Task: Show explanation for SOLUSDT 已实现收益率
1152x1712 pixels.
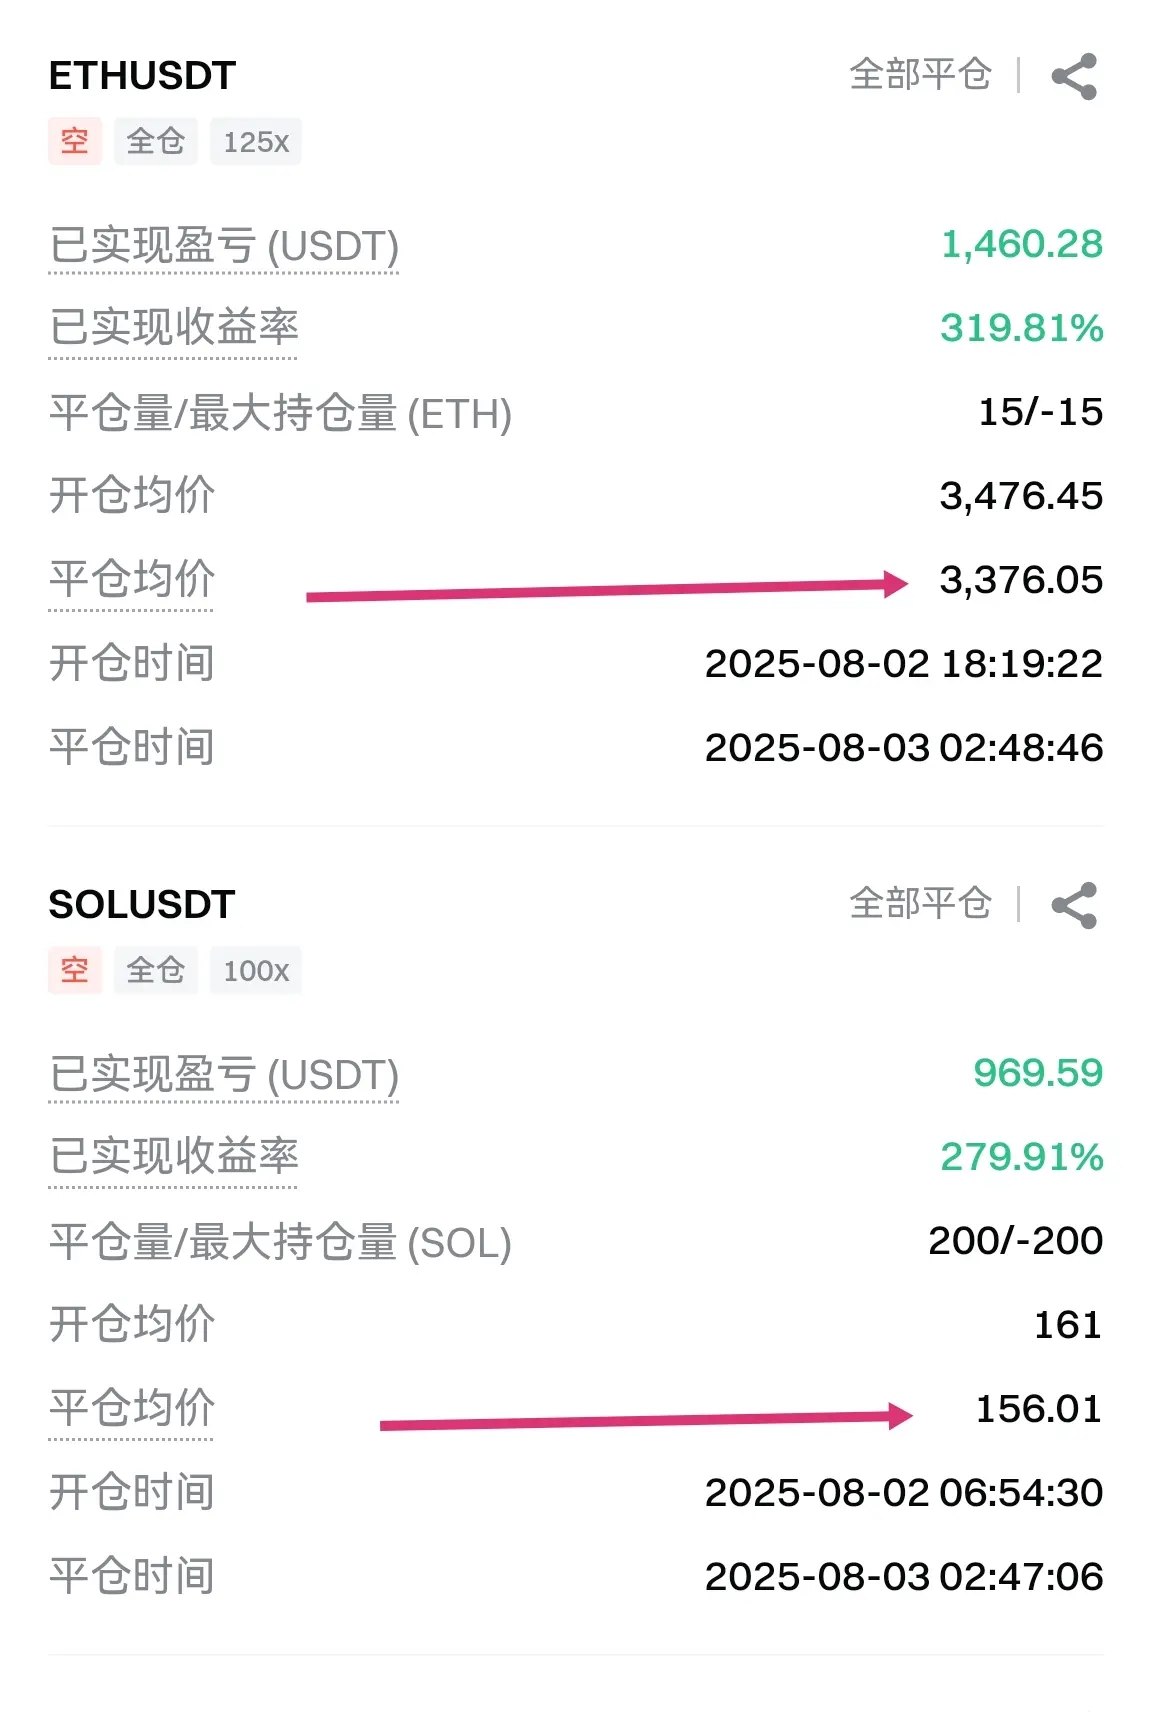Action: [174, 1159]
